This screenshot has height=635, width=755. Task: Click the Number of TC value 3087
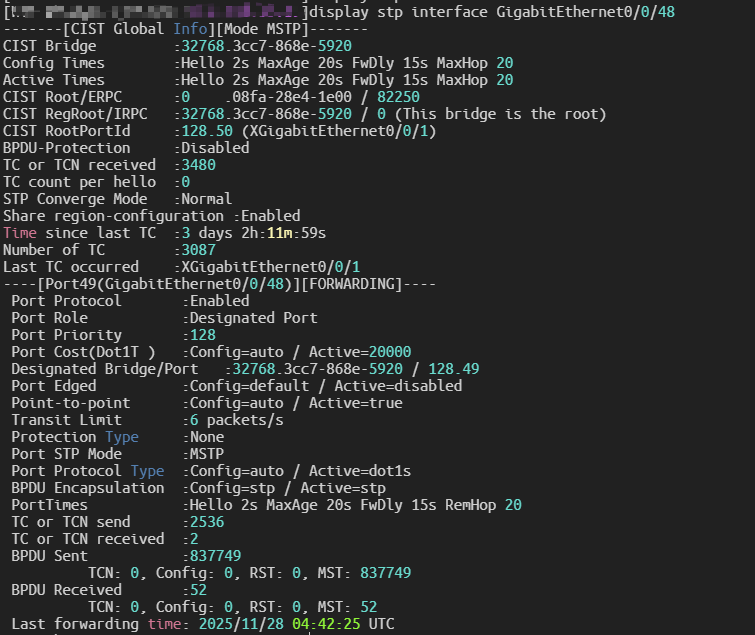point(196,250)
